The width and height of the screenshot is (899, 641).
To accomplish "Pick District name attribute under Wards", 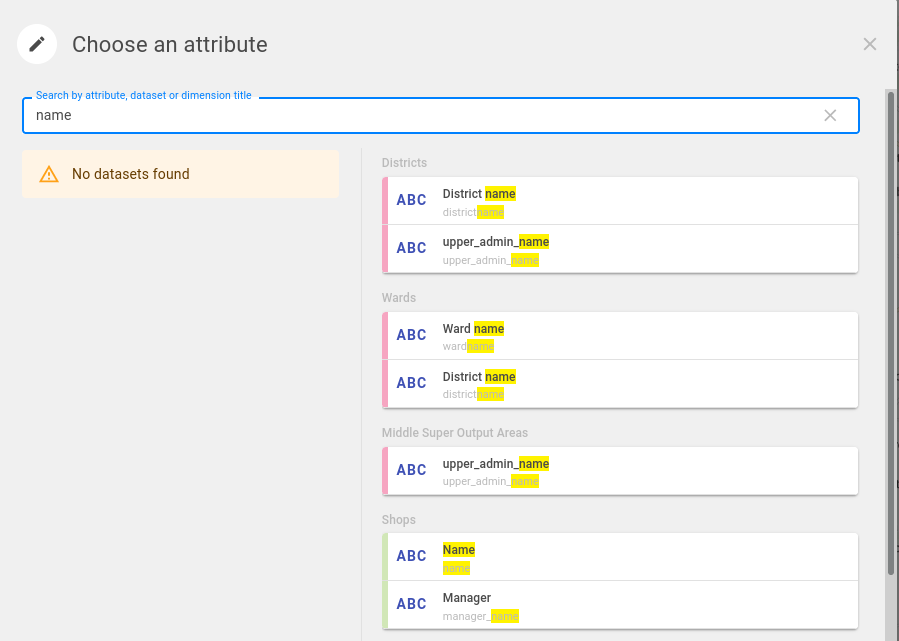I will 620,384.
